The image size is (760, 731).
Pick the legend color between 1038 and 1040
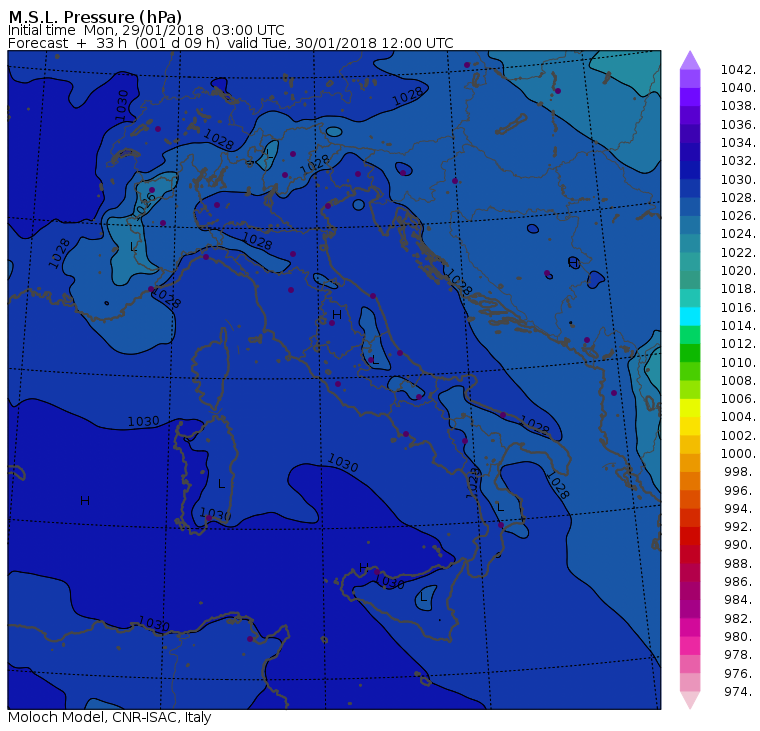[690, 97]
